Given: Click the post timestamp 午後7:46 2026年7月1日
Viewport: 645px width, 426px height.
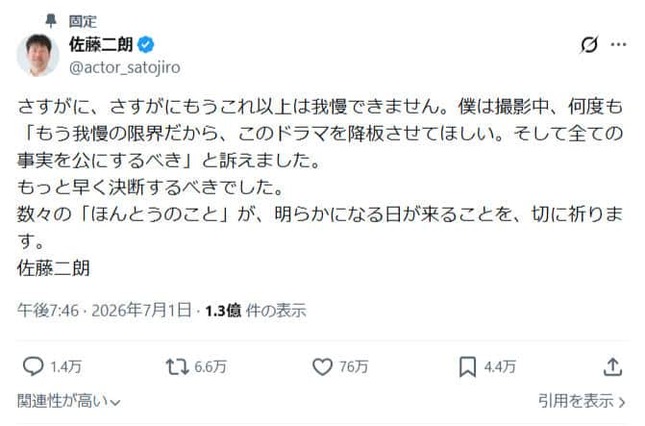Looking at the screenshot, I should click(104, 310).
